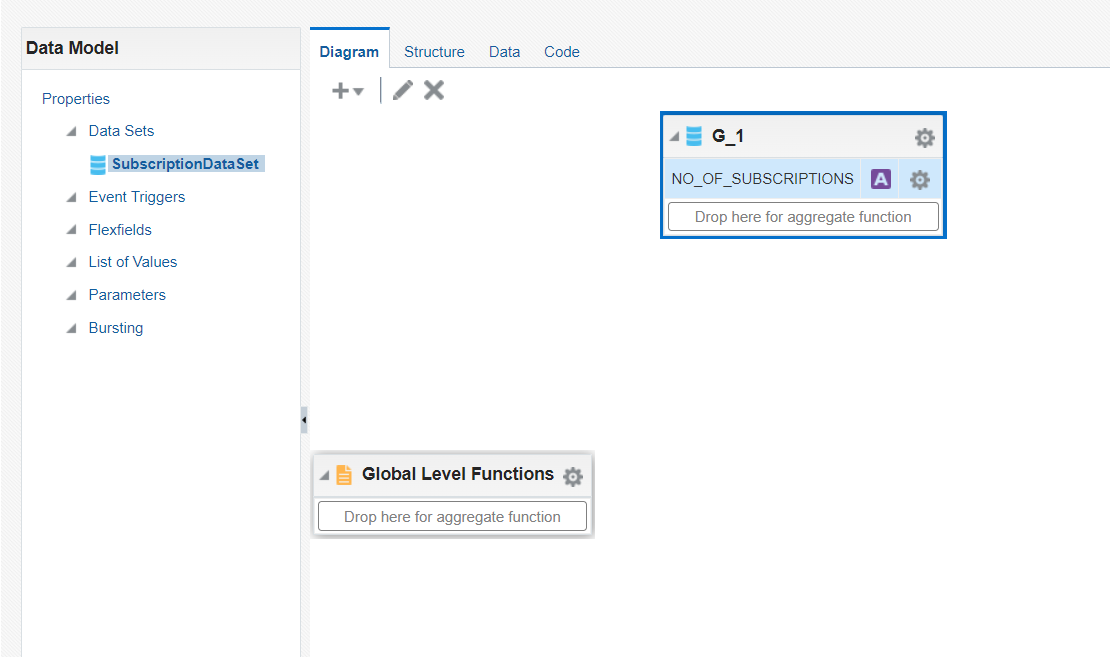
Task: Click 'Drop here for aggregate function' in G_1
Action: click(x=802, y=216)
